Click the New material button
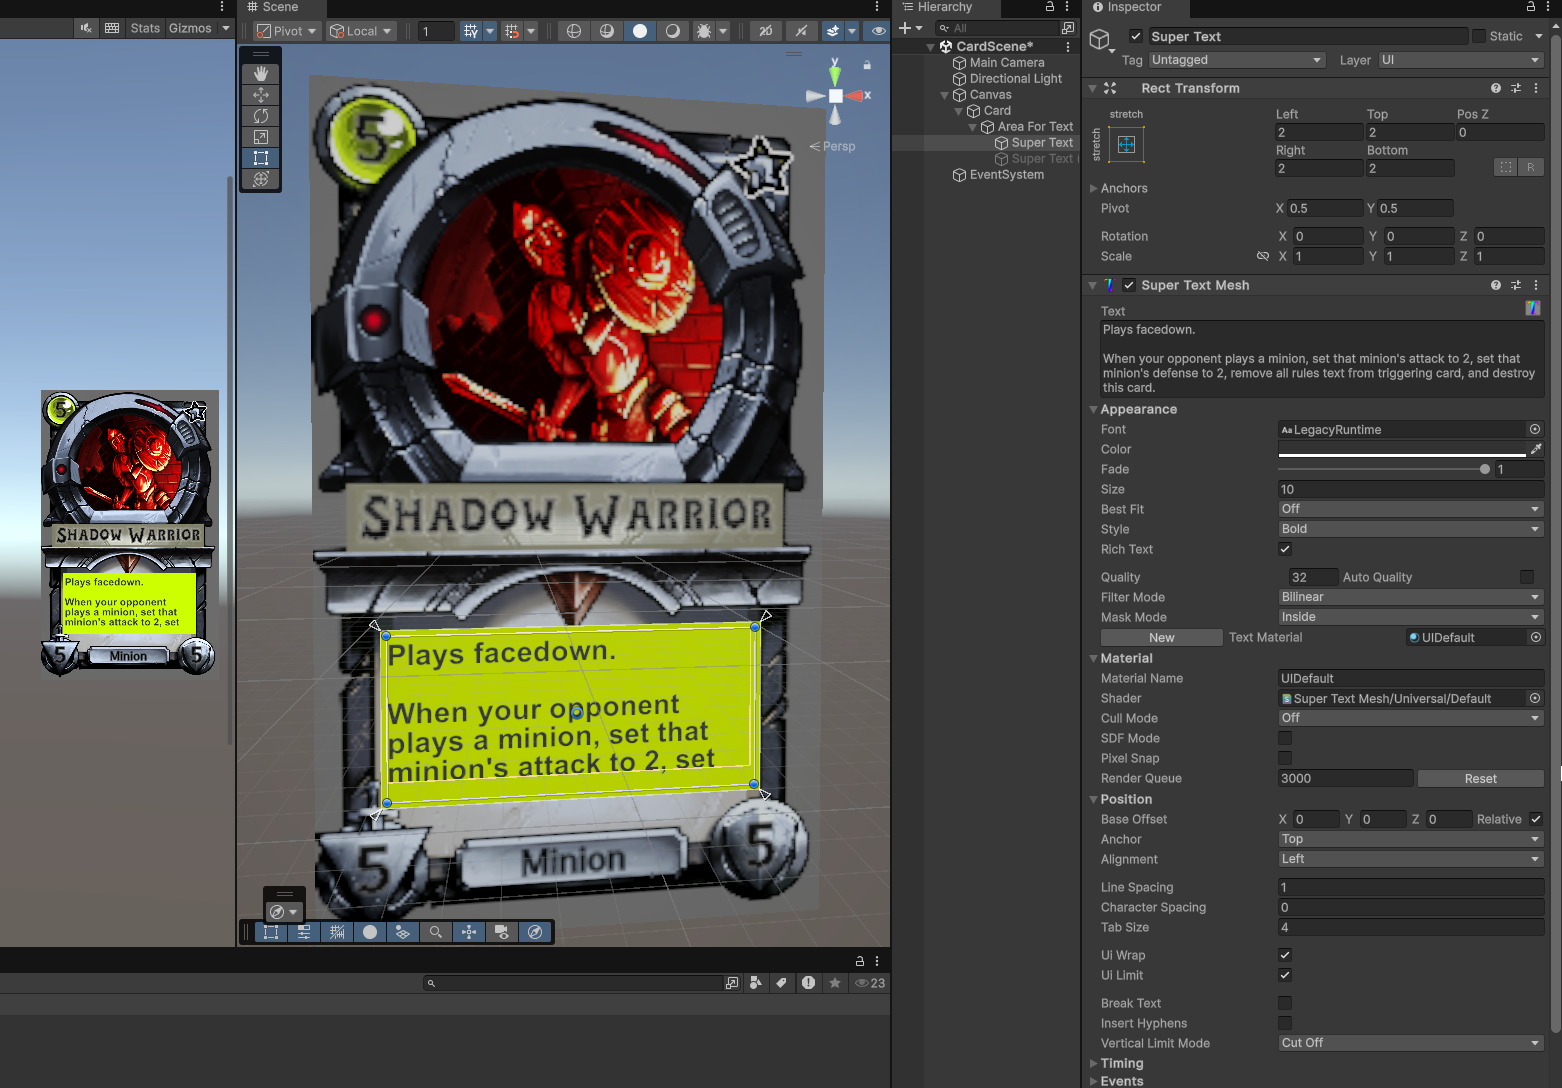Image resolution: width=1562 pixels, height=1088 pixels. (x=1161, y=638)
